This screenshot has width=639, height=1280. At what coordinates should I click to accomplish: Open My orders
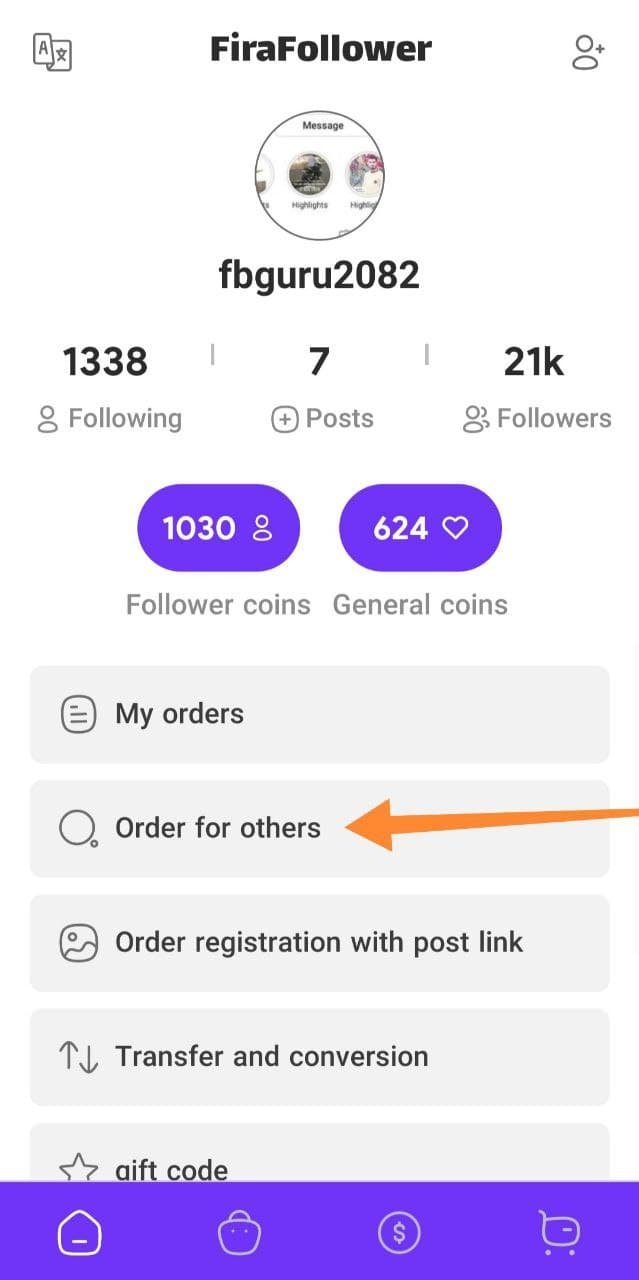tap(320, 714)
